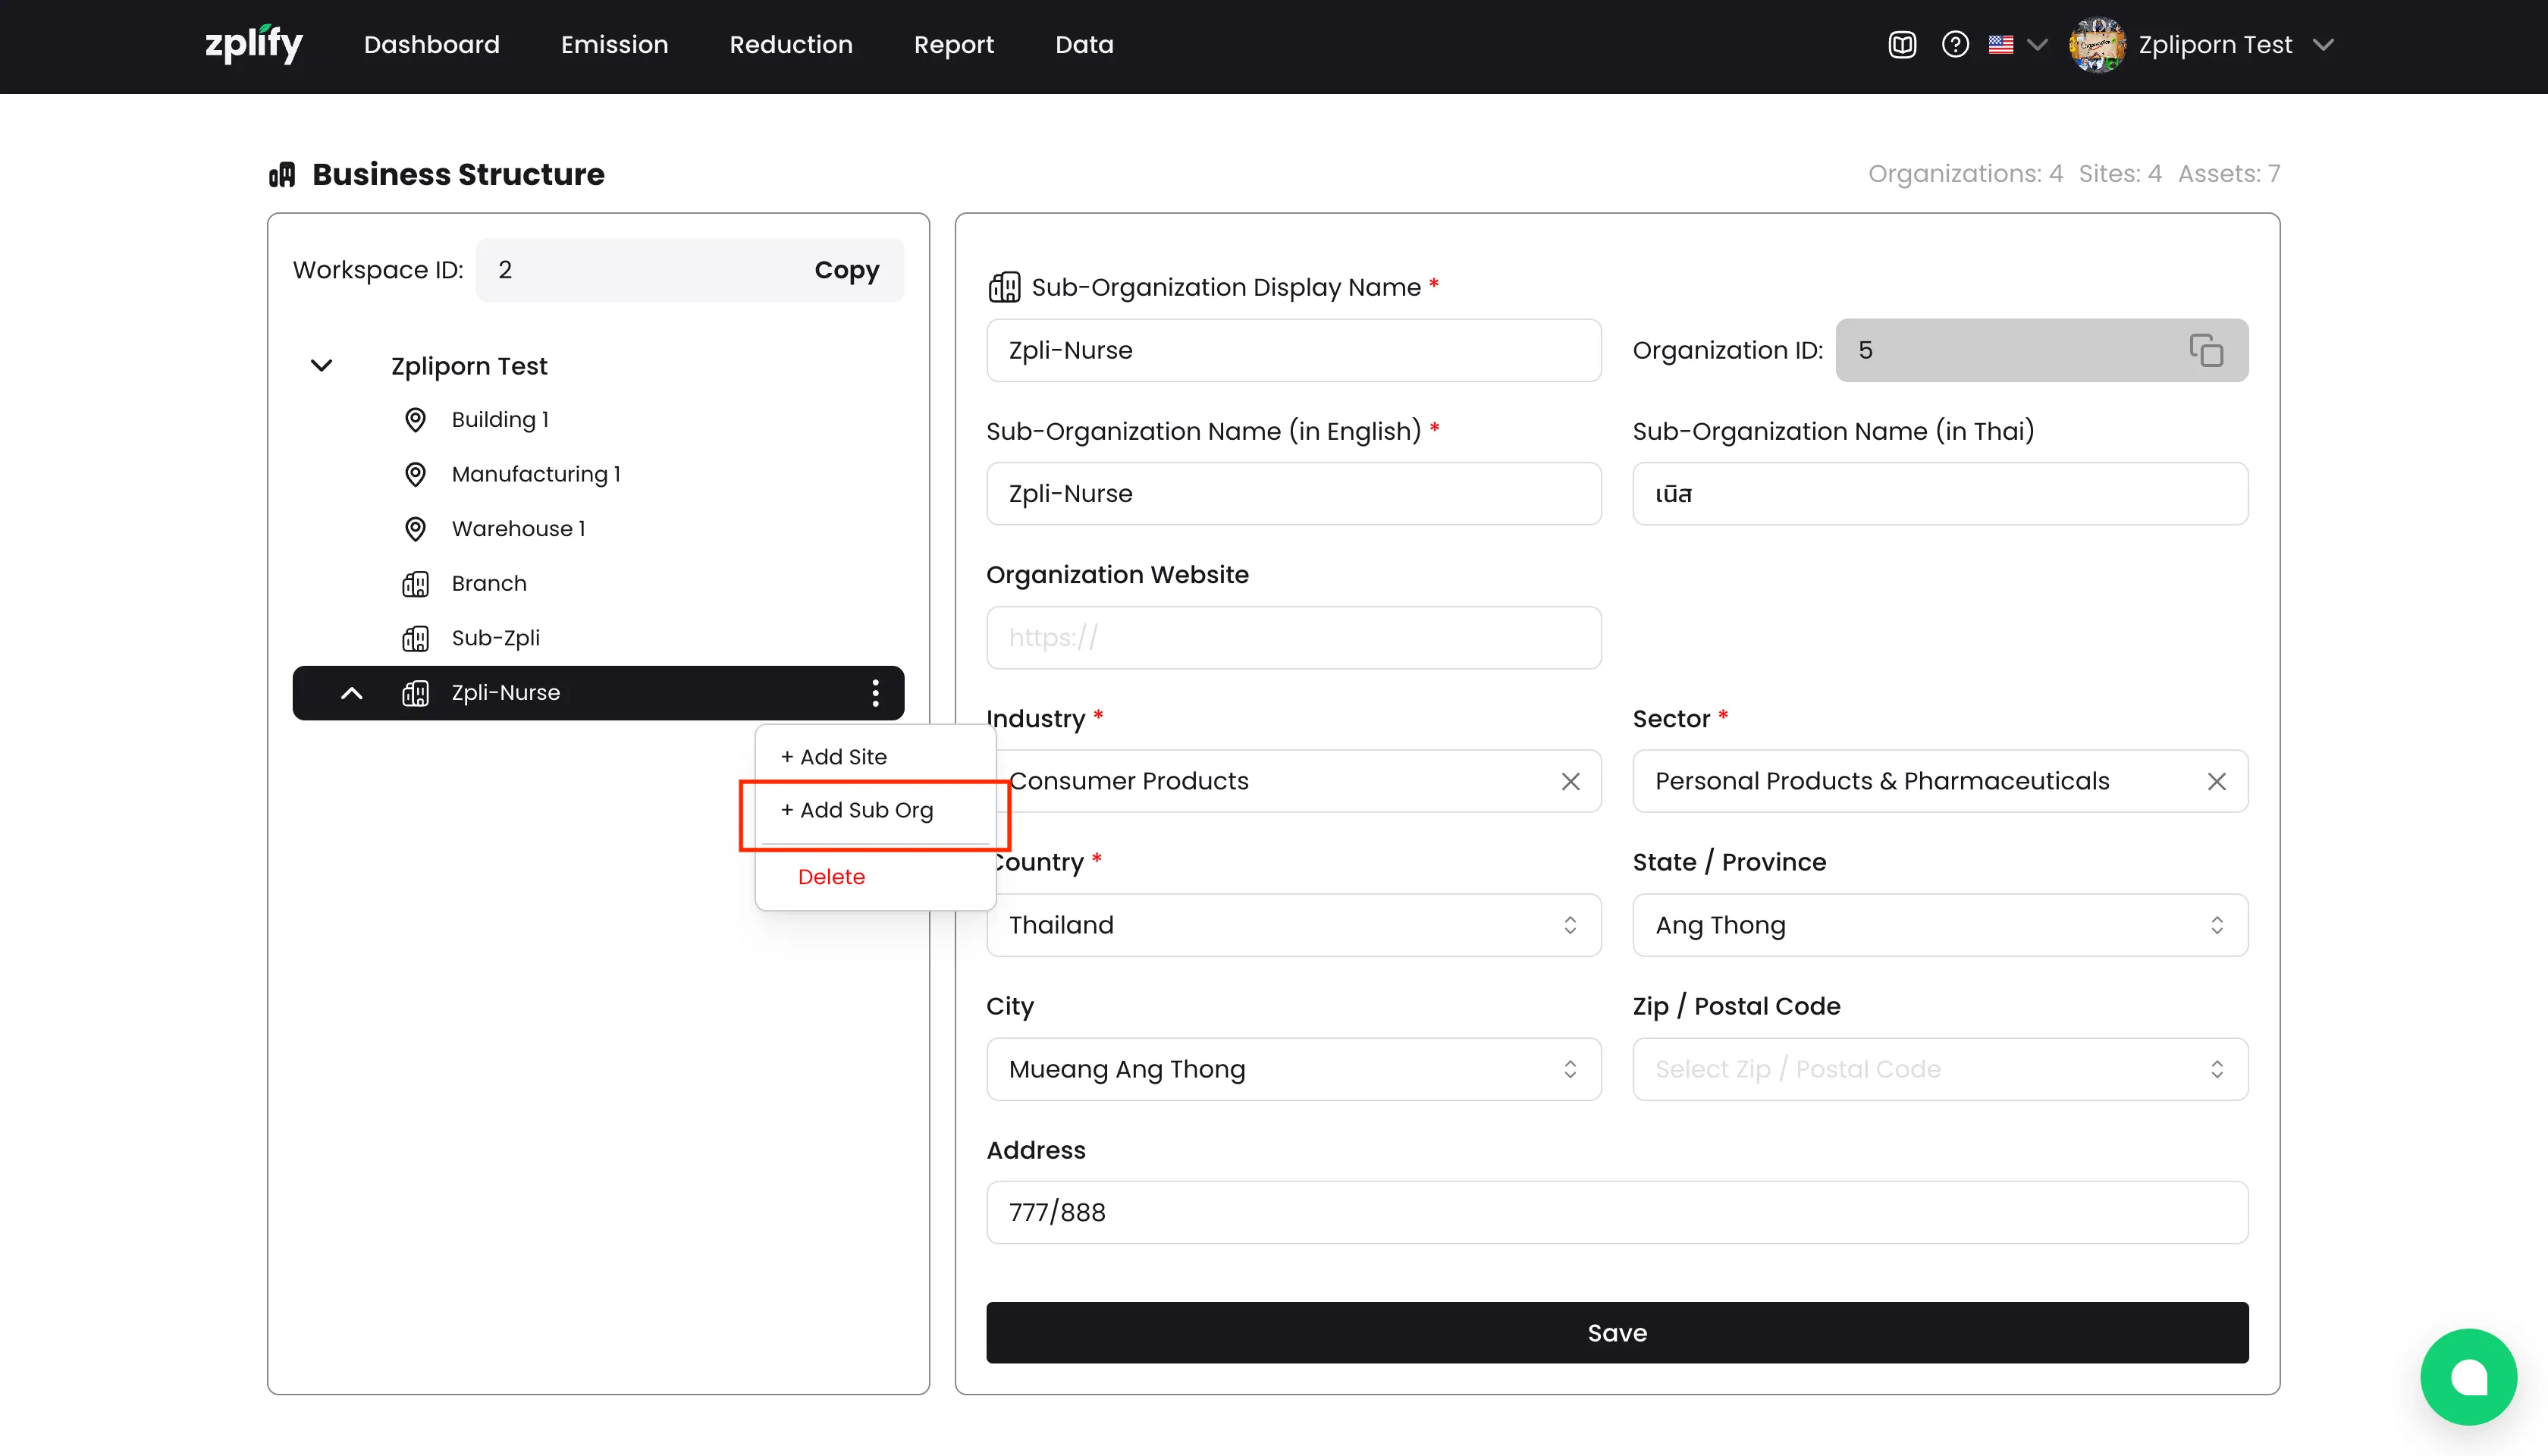Open the Emission navigation tab
The width and height of the screenshot is (2548, 1456).
[x=614, y=45]
